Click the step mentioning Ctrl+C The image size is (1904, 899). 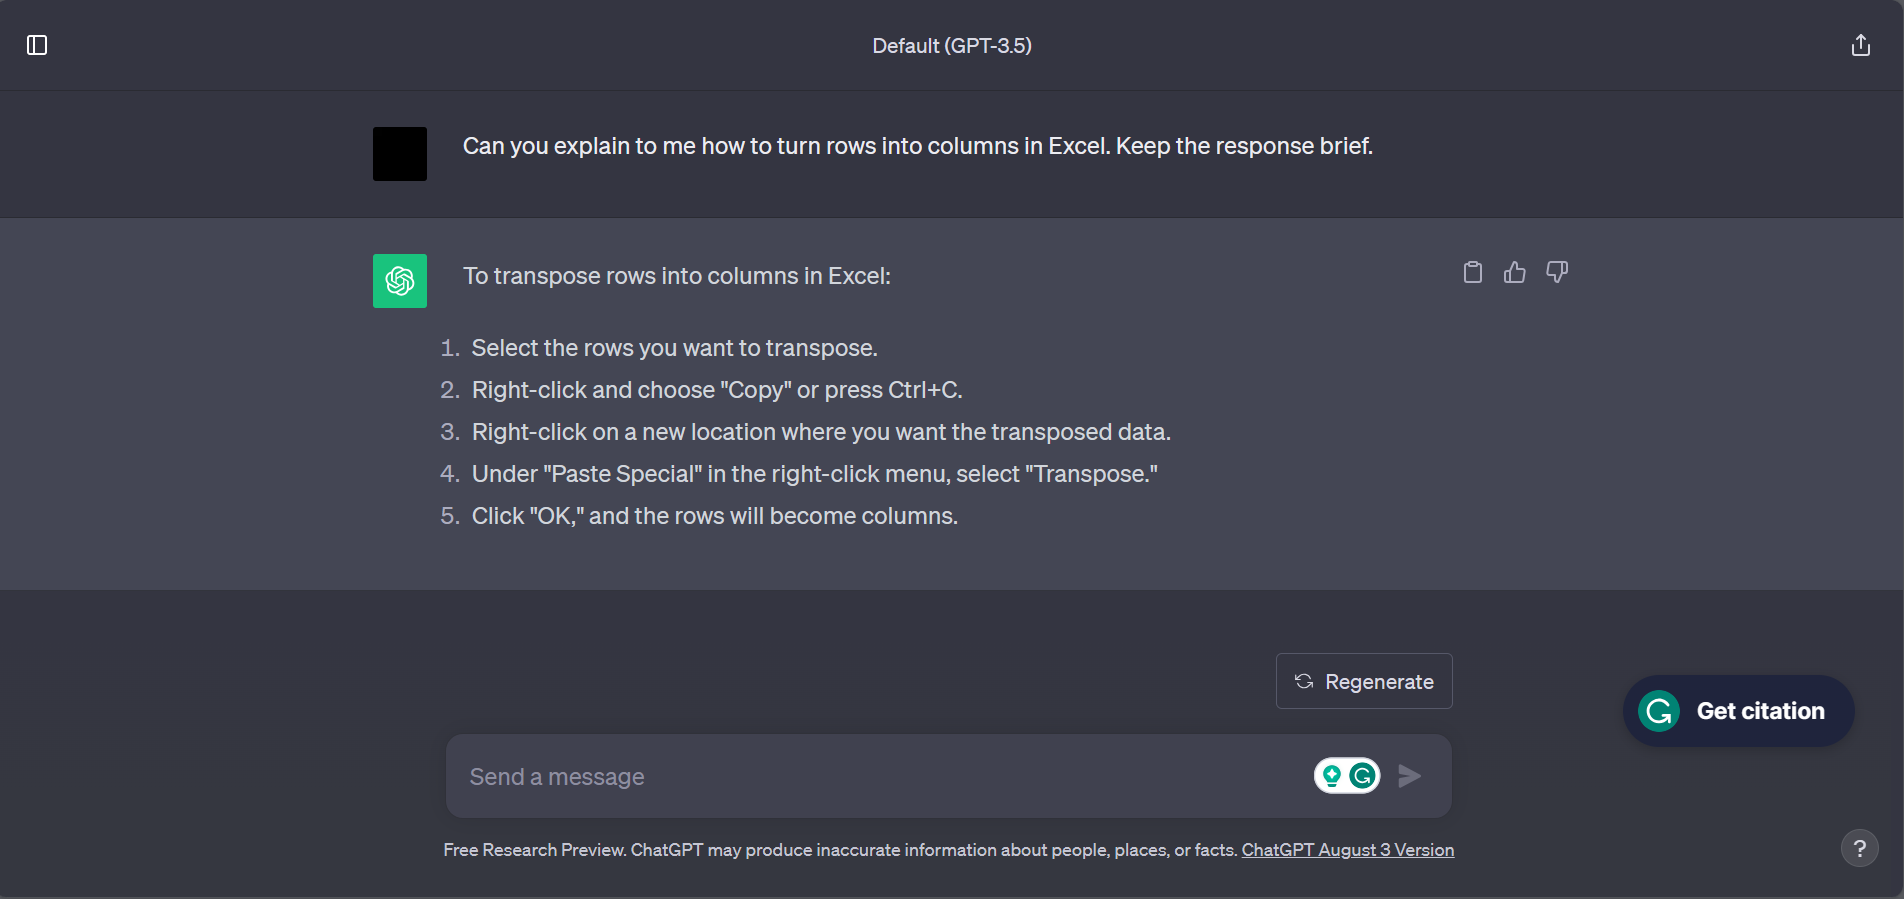pos(716,390)
